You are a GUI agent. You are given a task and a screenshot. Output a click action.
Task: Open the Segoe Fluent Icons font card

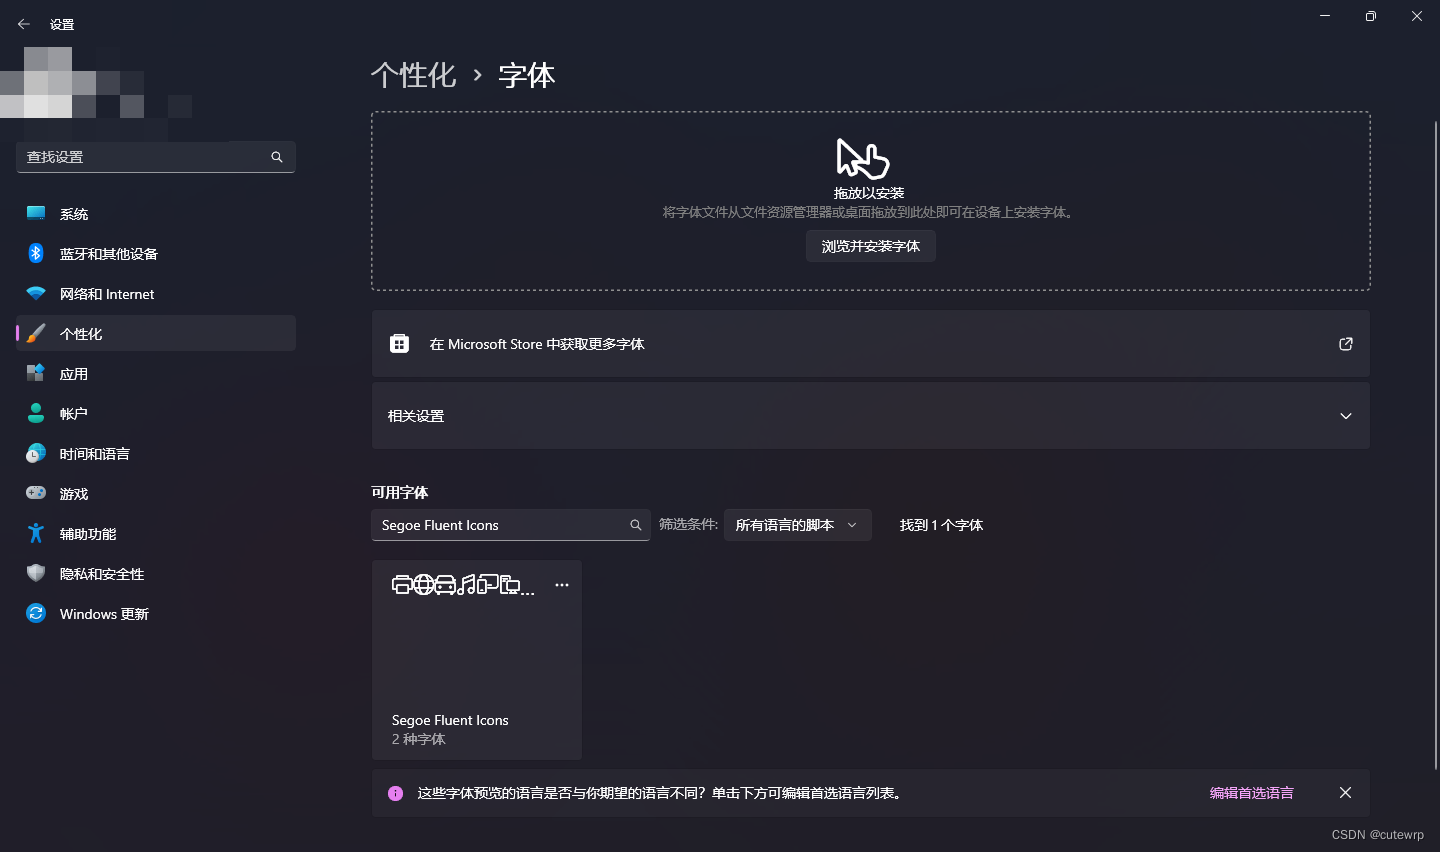click(477, 660)
